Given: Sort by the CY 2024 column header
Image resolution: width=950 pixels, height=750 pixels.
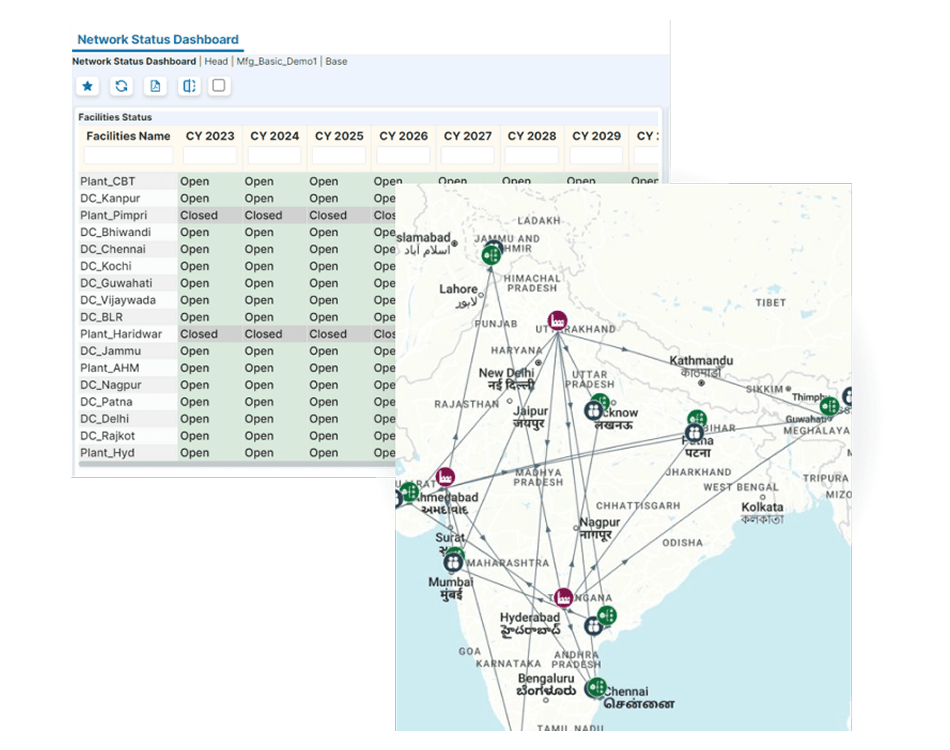Looking at the screenshot, I should tap(274, 136).
